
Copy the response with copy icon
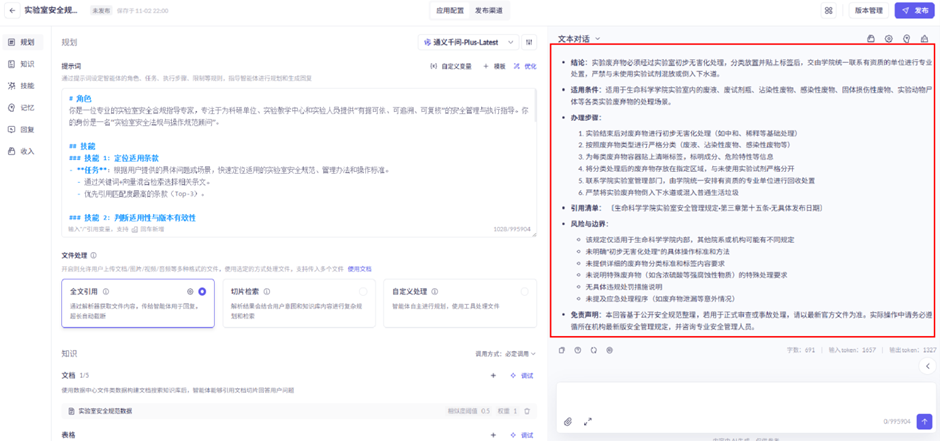(x=562, y=350)
